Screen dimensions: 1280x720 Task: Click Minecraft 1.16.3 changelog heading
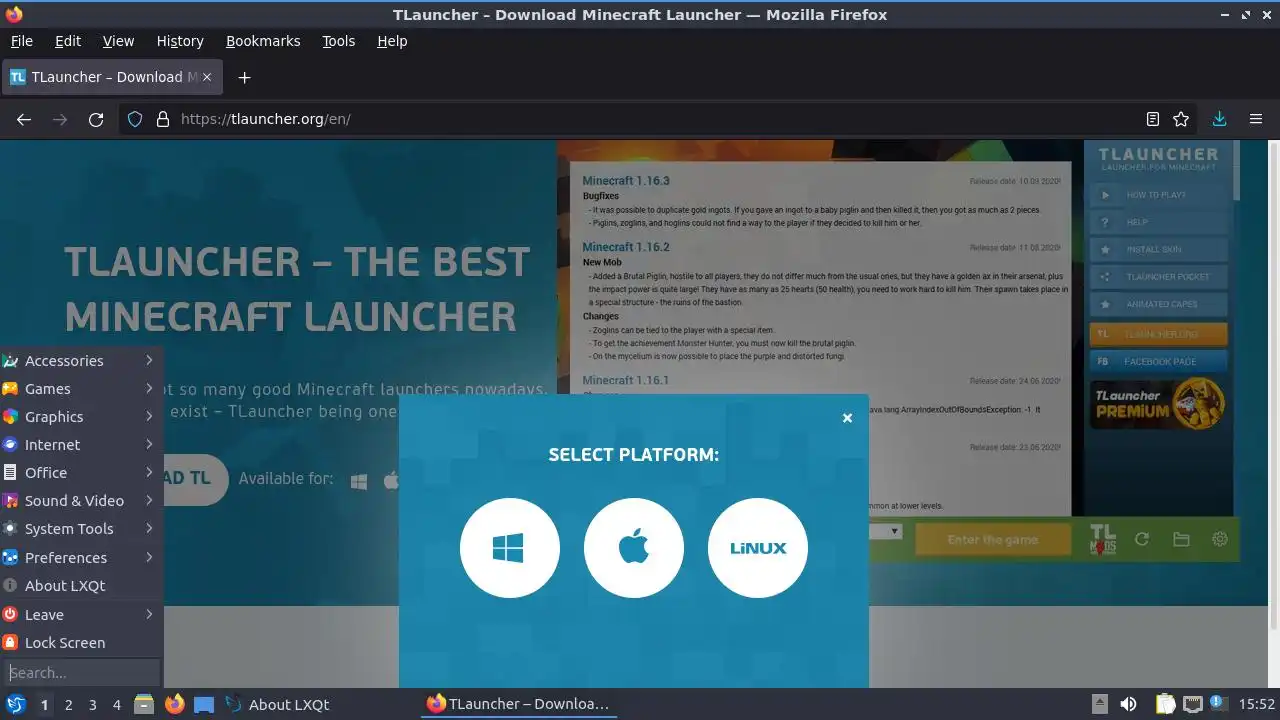(x=626, y=181)
